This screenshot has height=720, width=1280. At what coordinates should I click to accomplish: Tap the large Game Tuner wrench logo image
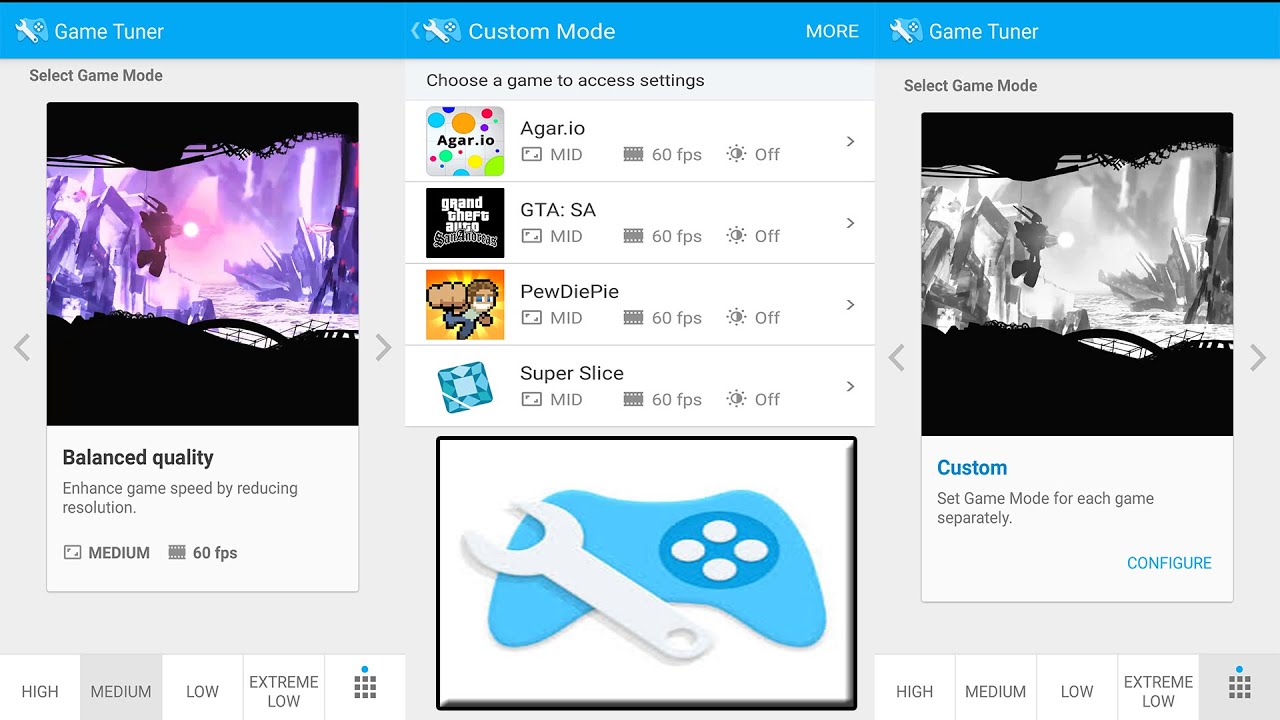[646, 573]
